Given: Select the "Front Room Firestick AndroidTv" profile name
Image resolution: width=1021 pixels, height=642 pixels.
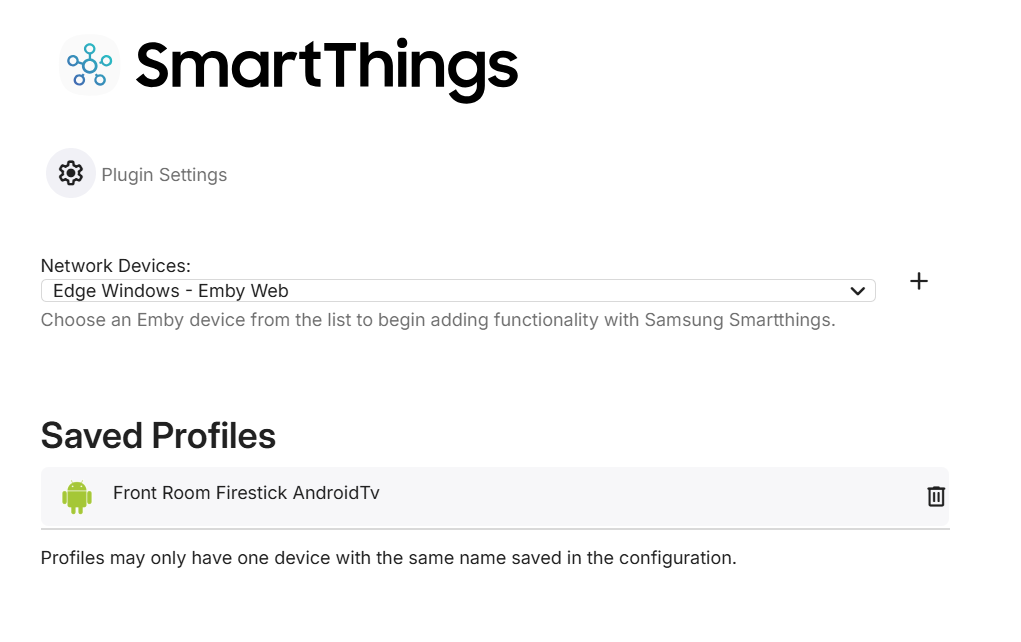Looking at the screenshot, I should 246,493.
